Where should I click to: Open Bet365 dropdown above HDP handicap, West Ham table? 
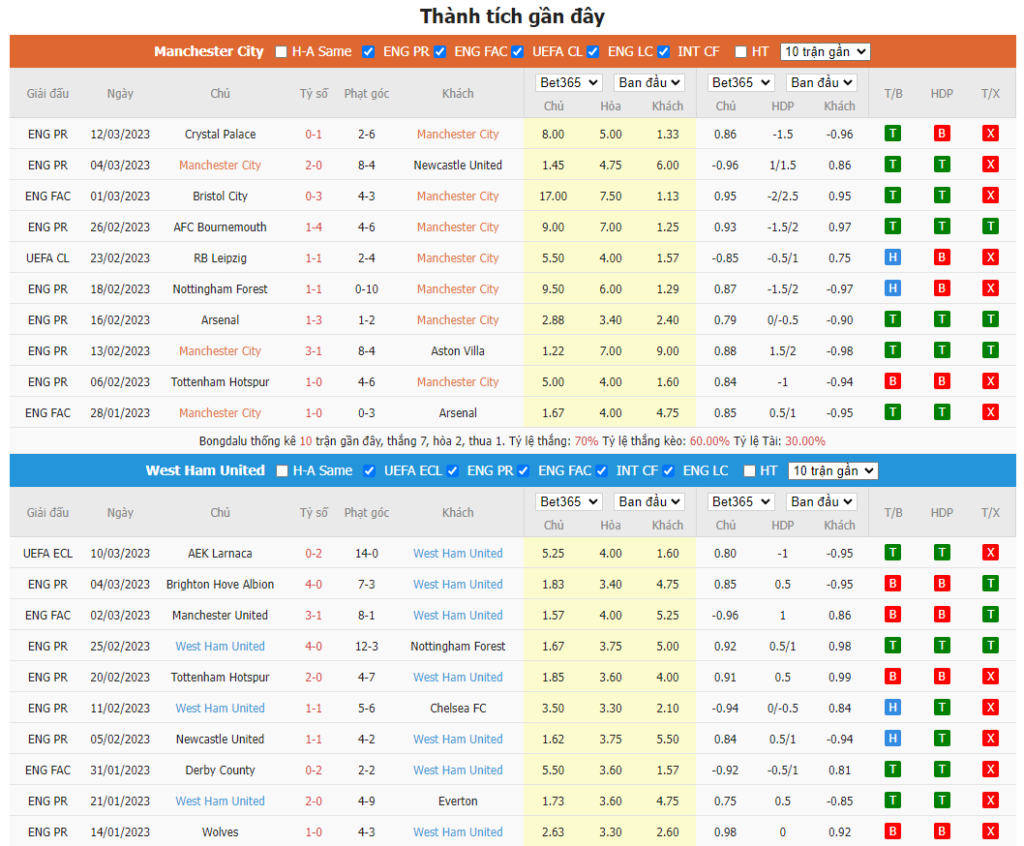(741, 502)
